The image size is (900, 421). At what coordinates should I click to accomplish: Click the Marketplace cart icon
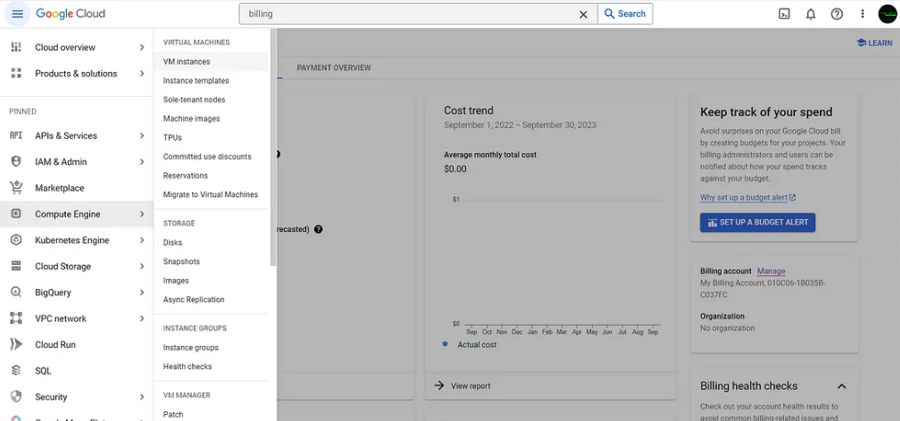16,187
